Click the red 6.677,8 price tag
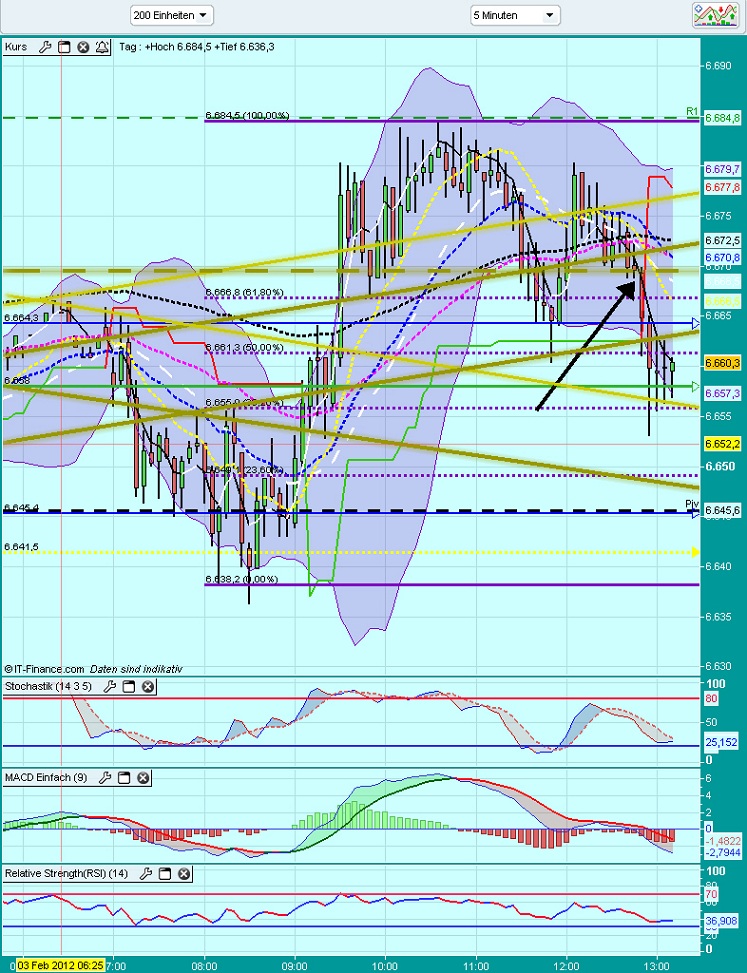Image resolution: width=747 pixels, height=973 pixels. coord(722,187)
